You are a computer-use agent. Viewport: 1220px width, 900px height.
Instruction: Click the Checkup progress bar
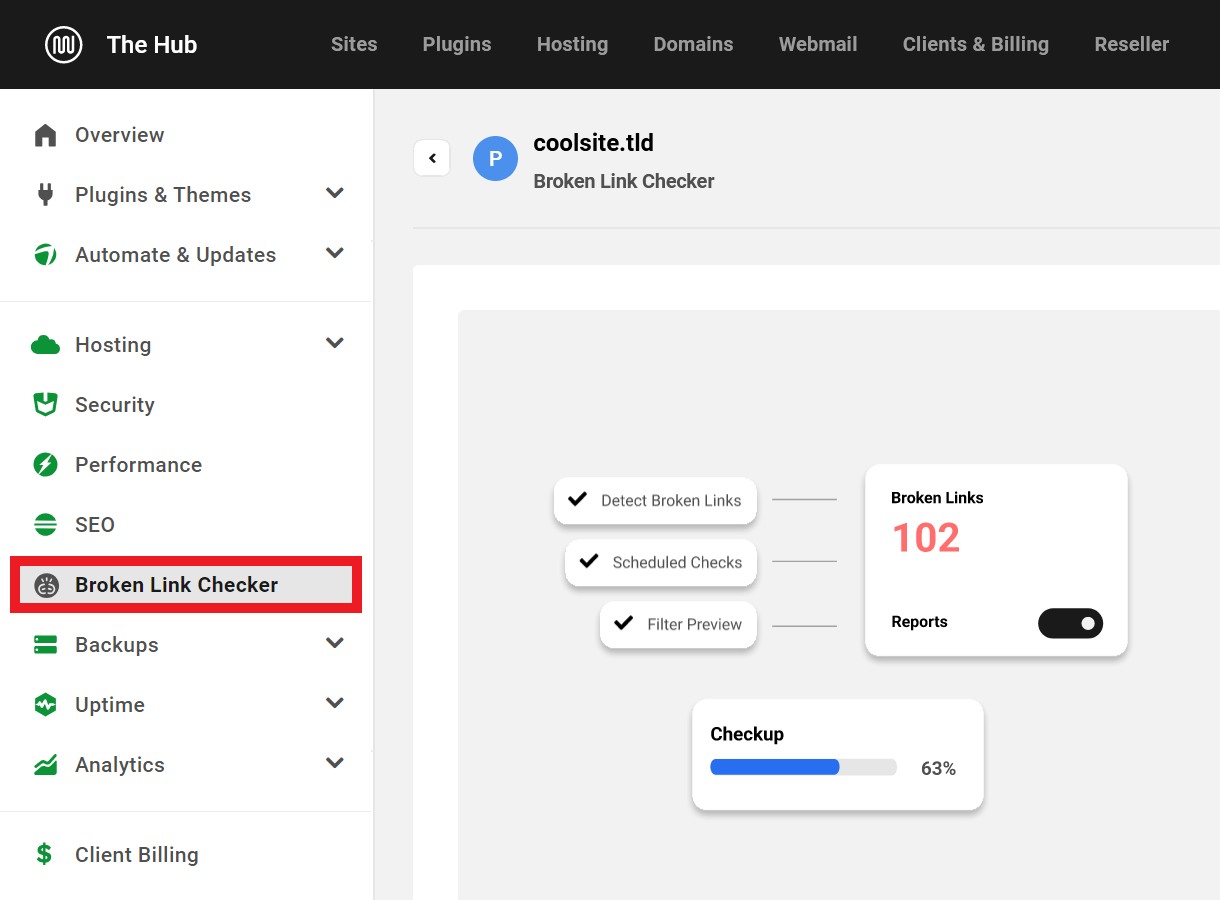(x=802, y=767)
